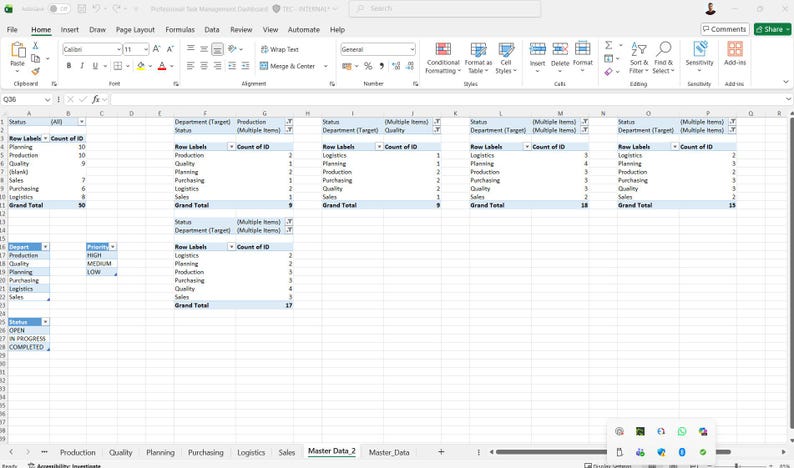
Task: Center text horizontally in cell
Action: tap(204, 66)
